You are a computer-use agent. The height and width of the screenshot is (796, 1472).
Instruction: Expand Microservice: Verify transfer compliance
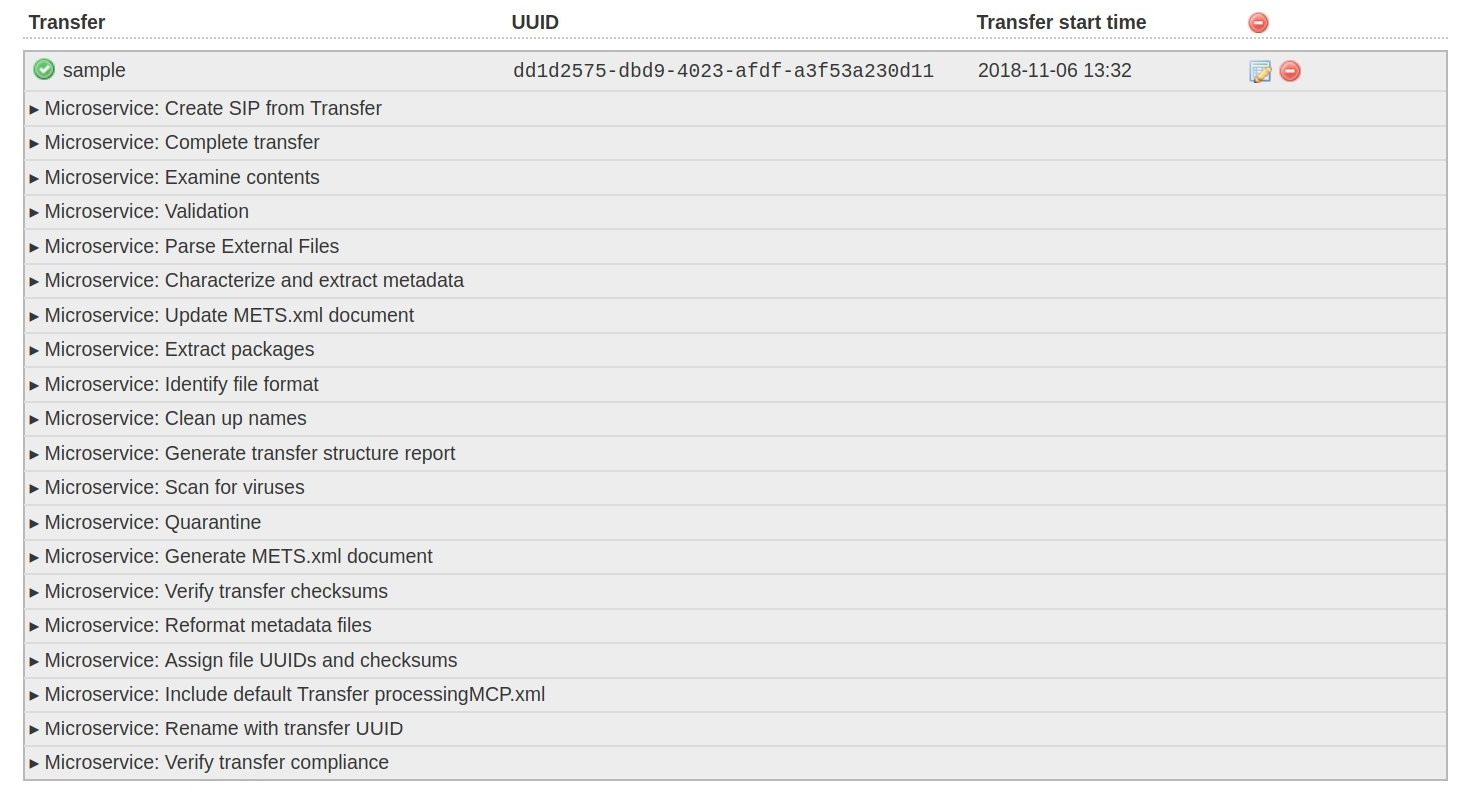tap(216, 762)
